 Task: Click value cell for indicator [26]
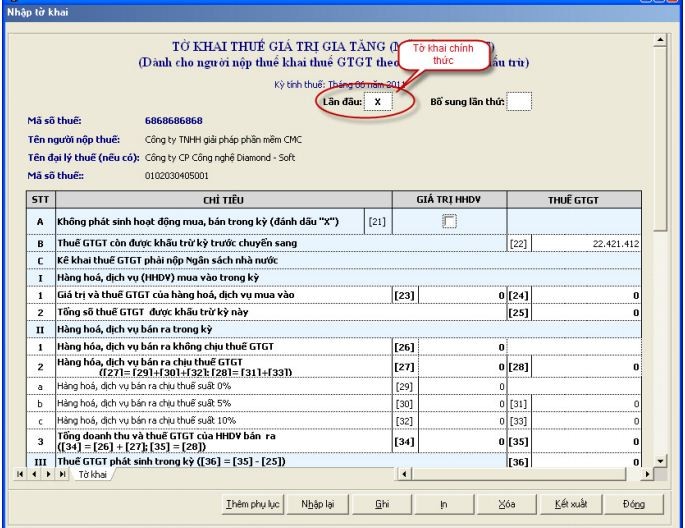[x=462, y=347]
